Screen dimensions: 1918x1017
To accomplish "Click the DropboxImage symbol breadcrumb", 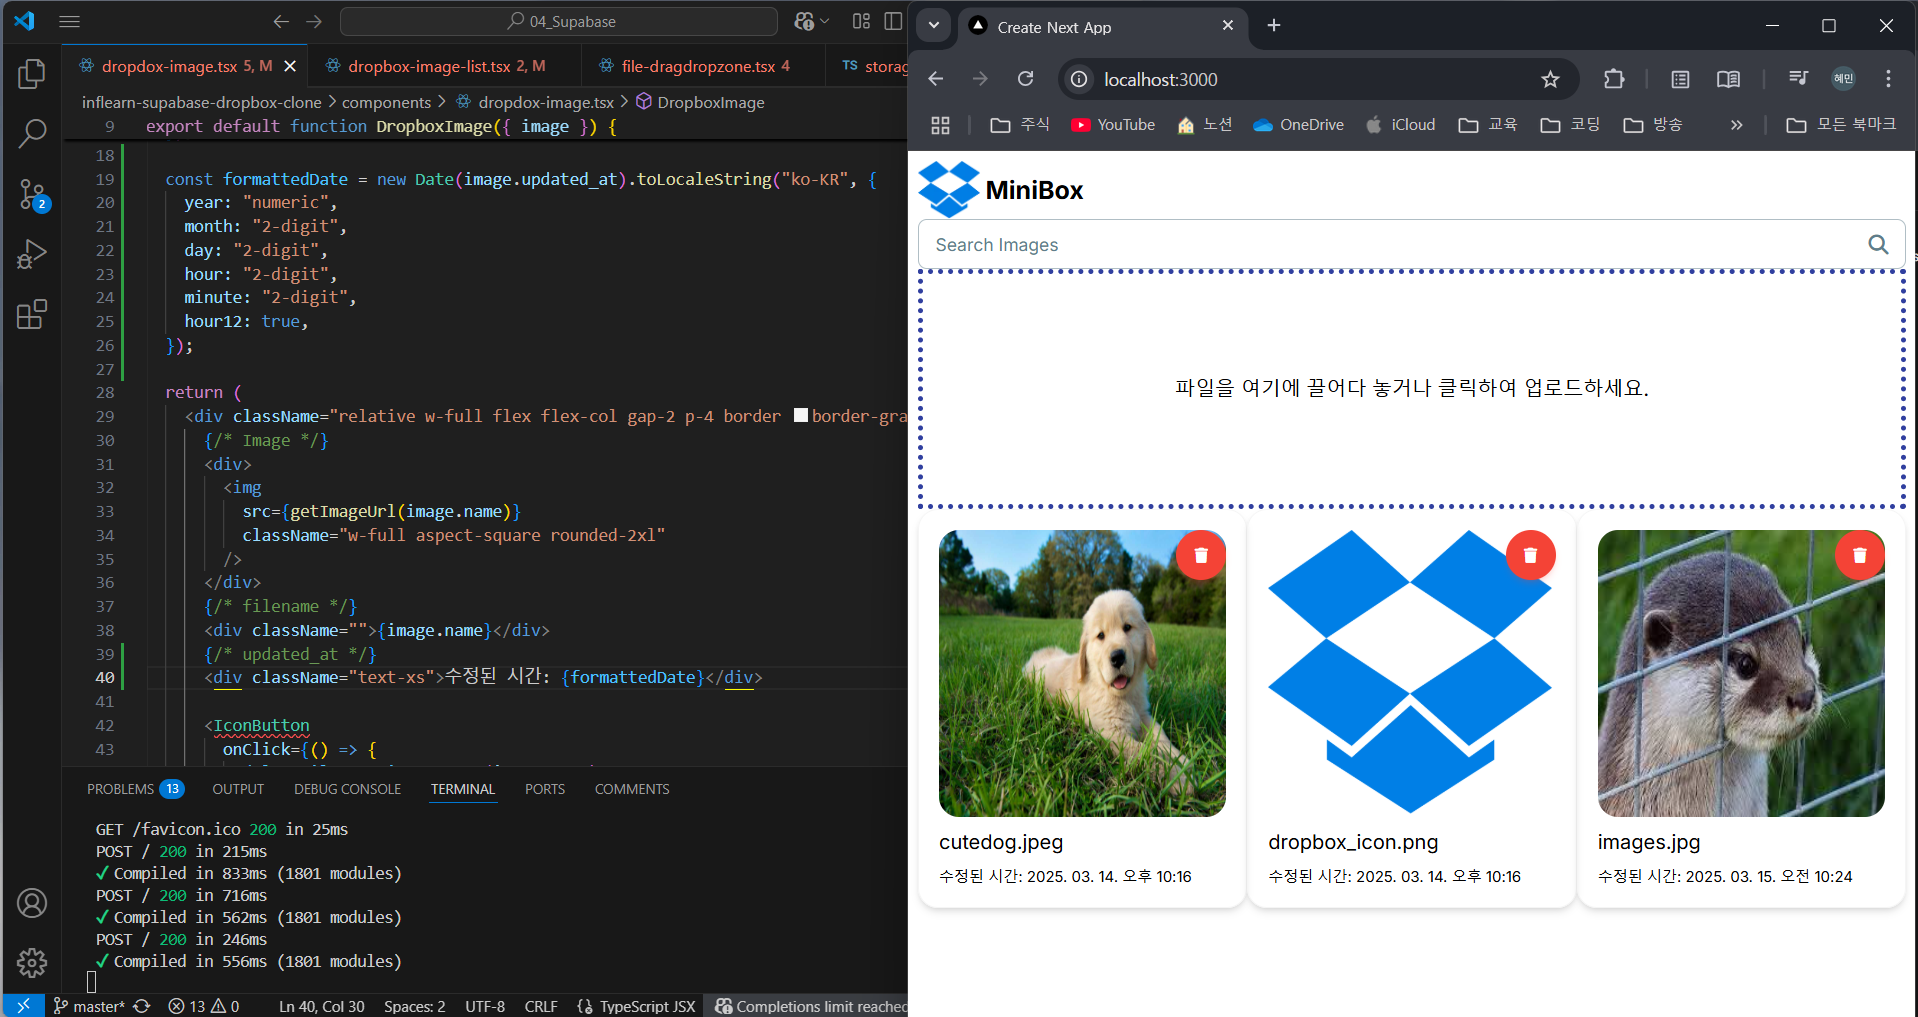I will [701, 102].
